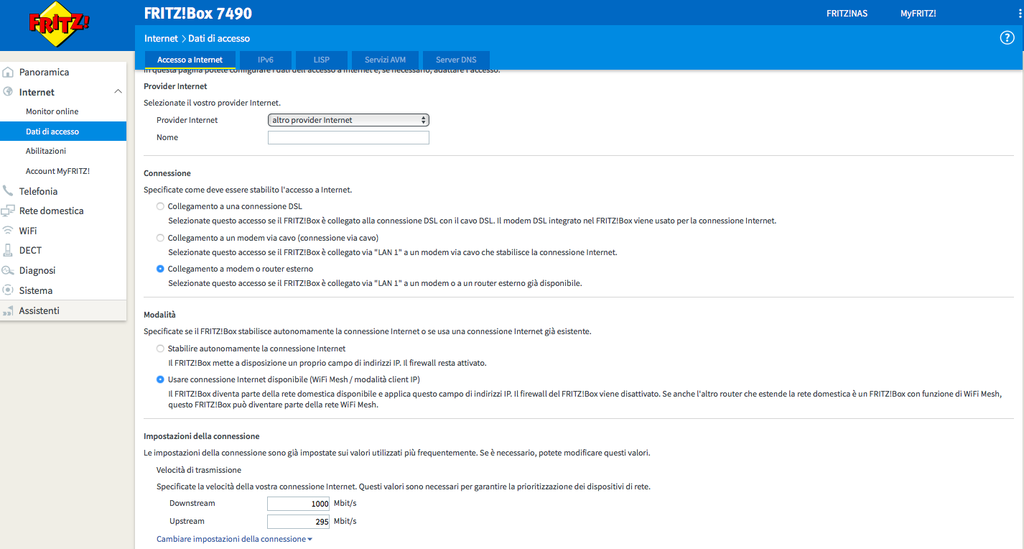Click the Diagnosi icon
The width and height of the screenshot is (1024, 549).
[8, 270]
